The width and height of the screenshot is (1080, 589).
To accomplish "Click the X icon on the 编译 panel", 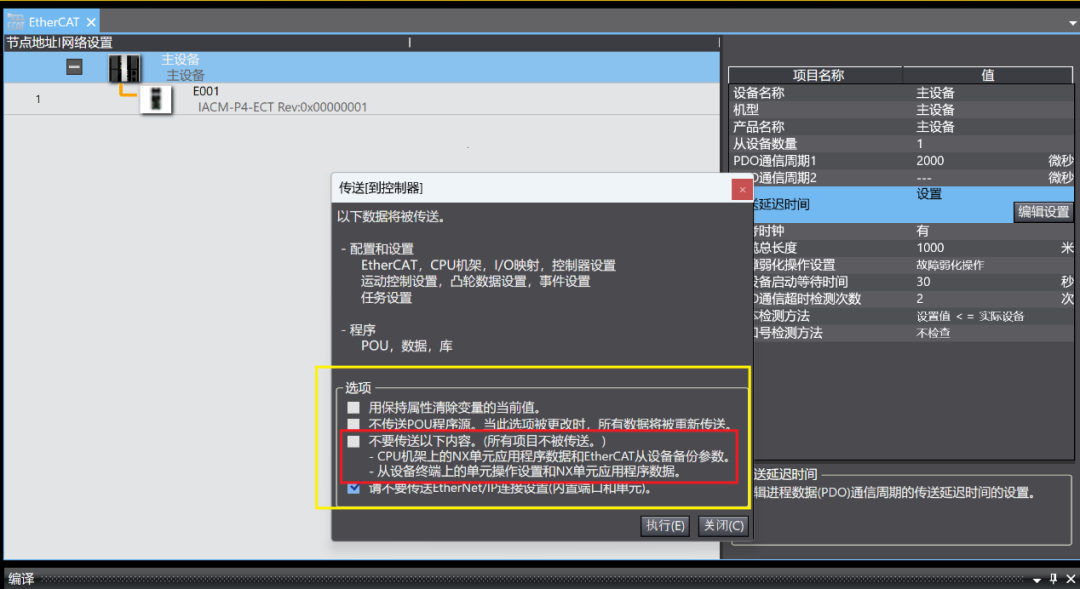I will pyautogui.click(x=1070, y=578).
